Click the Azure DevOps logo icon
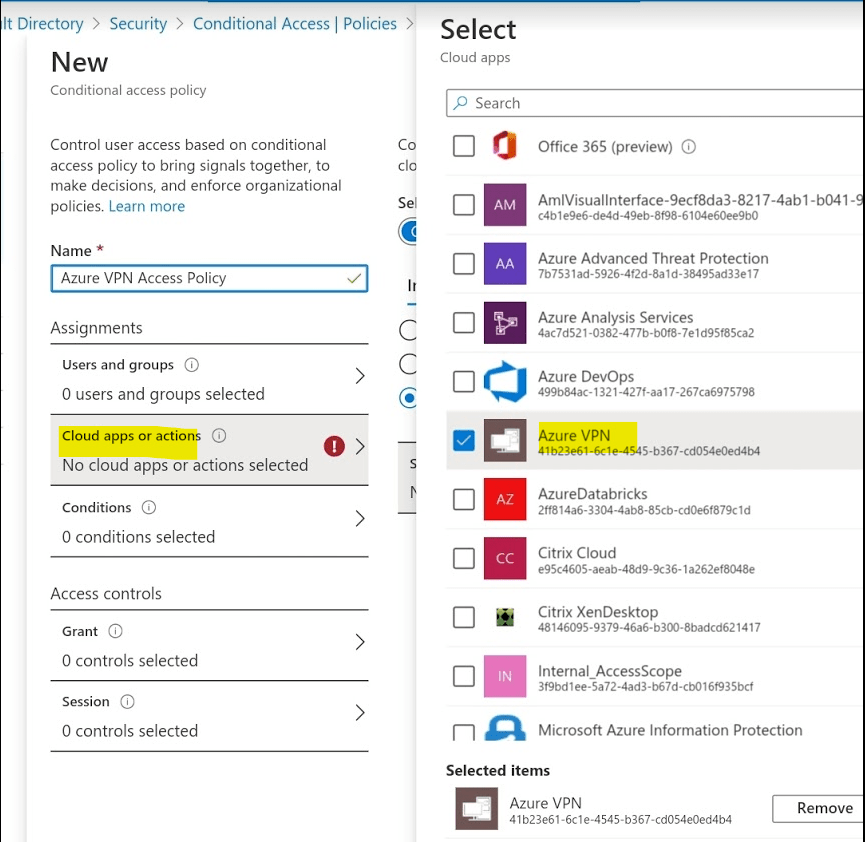The width and height of the screenshot is (865, 842). pyautogui.click(x=507, y=380)
